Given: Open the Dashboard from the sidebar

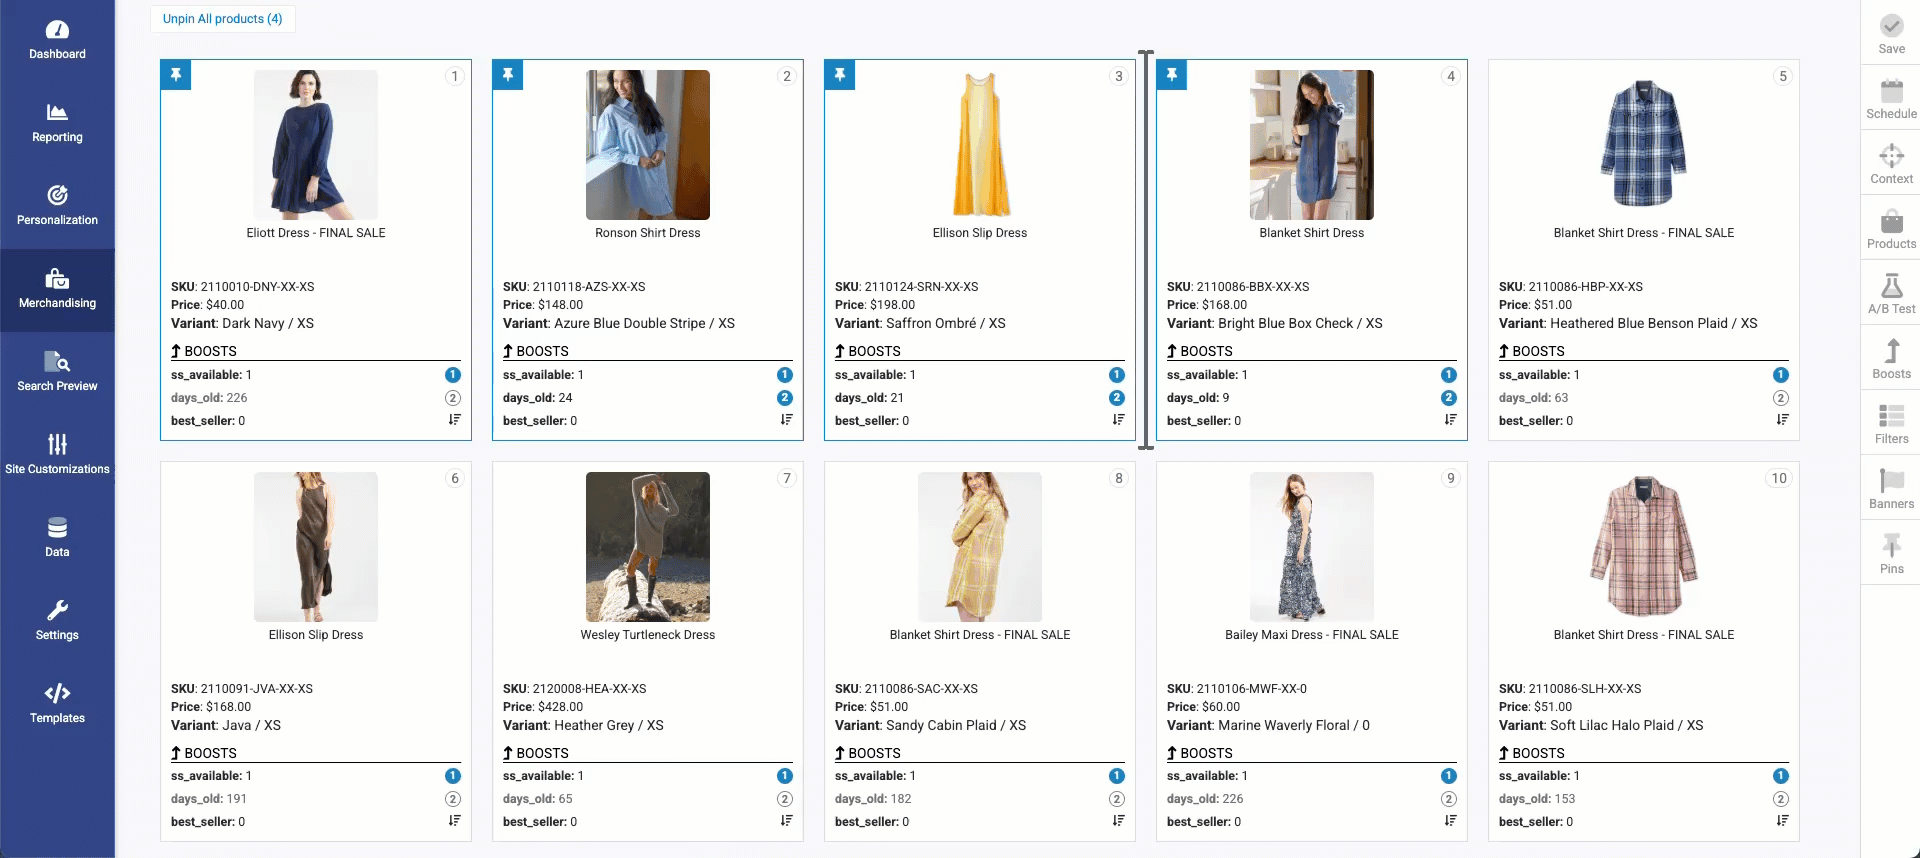Looking at the screenshot, I should [57, 40].
